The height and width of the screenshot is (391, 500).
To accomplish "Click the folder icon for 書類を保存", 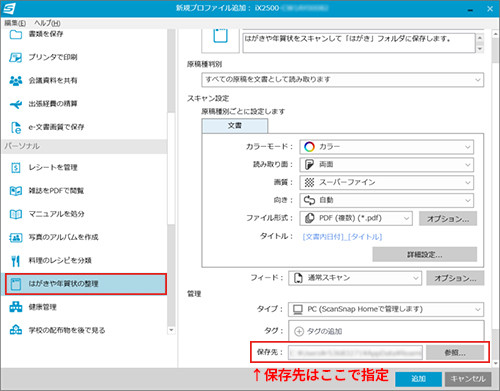I will tap(16, 34).
